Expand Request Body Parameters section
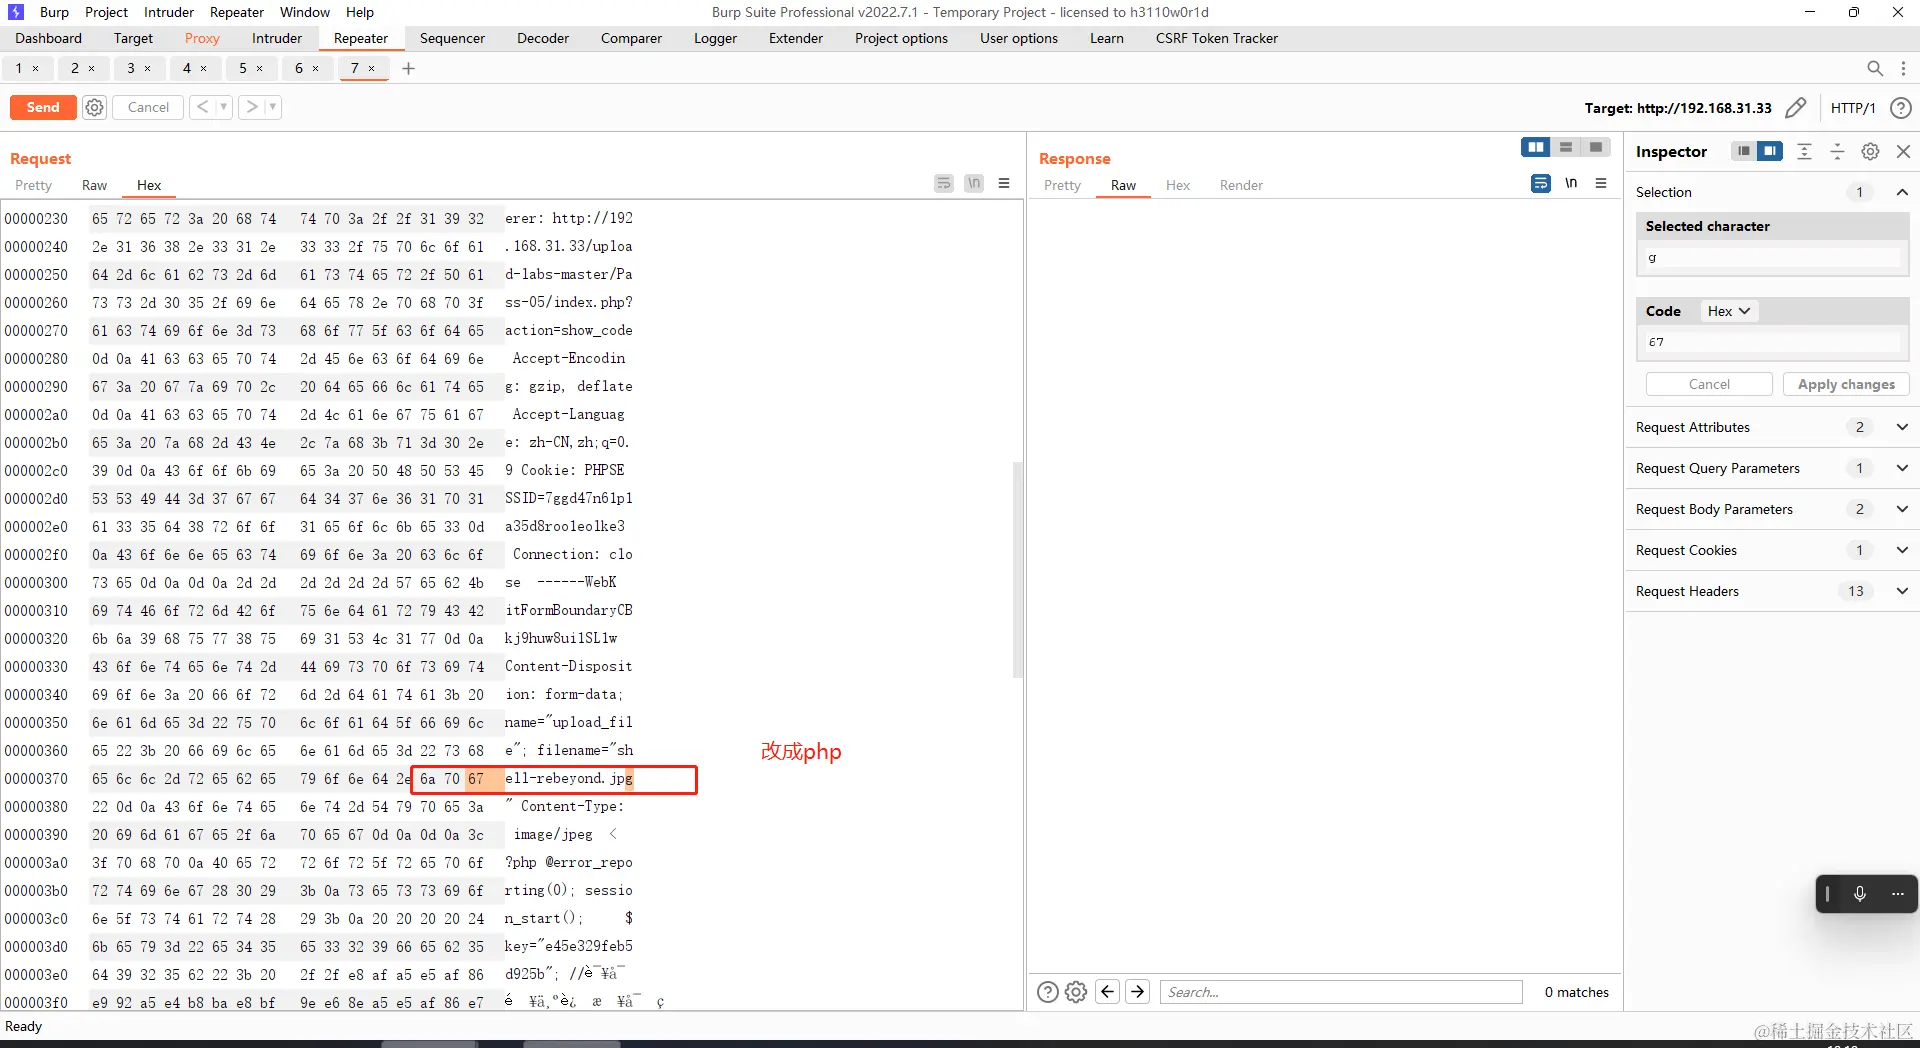Screen dimensions: 1920x1048 click(x=1902, y=509)
